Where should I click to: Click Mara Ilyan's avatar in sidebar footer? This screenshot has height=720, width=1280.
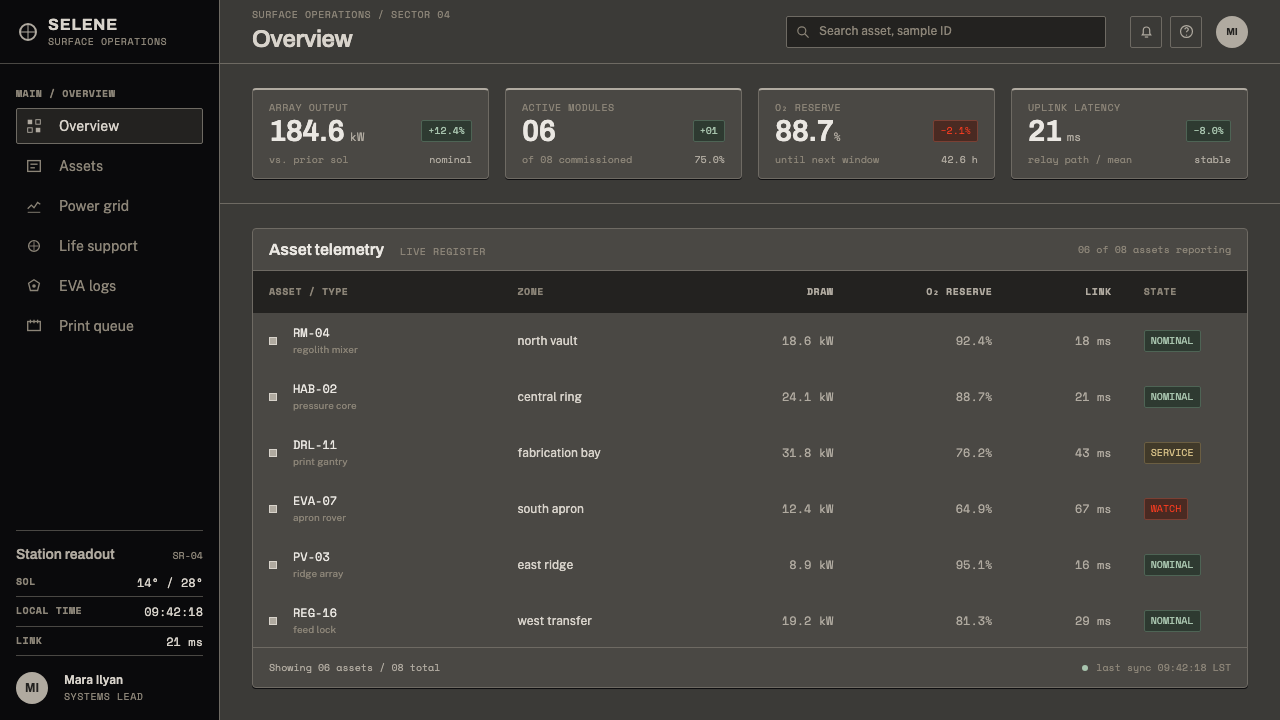[x=32, y=688]
